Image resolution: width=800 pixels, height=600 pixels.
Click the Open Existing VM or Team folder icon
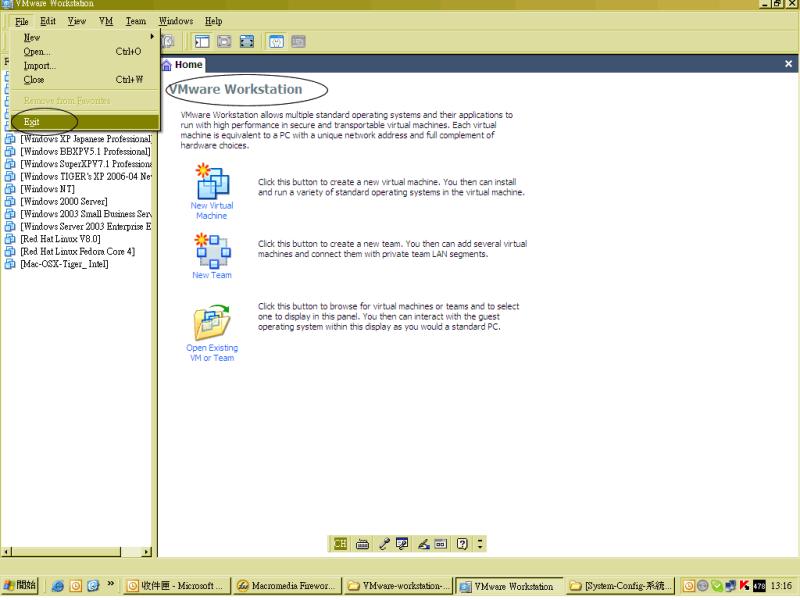tap(212, 322)
